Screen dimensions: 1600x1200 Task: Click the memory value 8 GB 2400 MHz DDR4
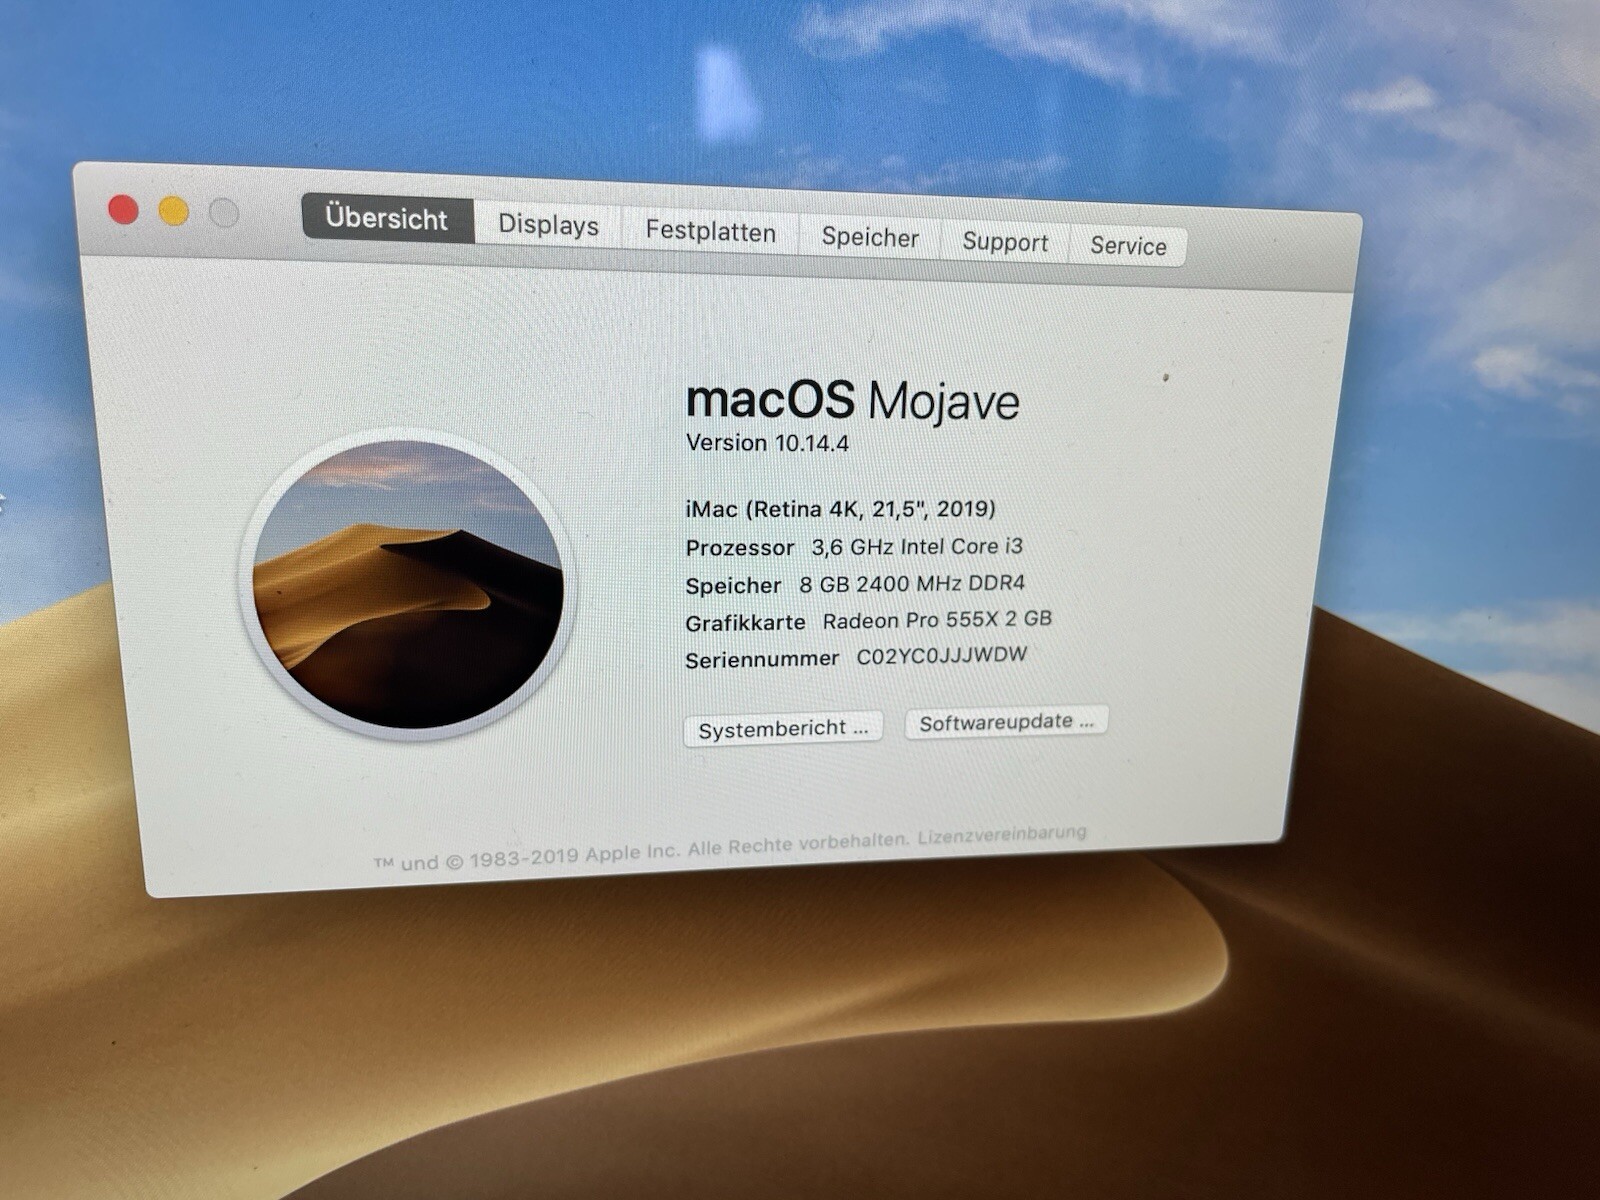tap(912, 583)
